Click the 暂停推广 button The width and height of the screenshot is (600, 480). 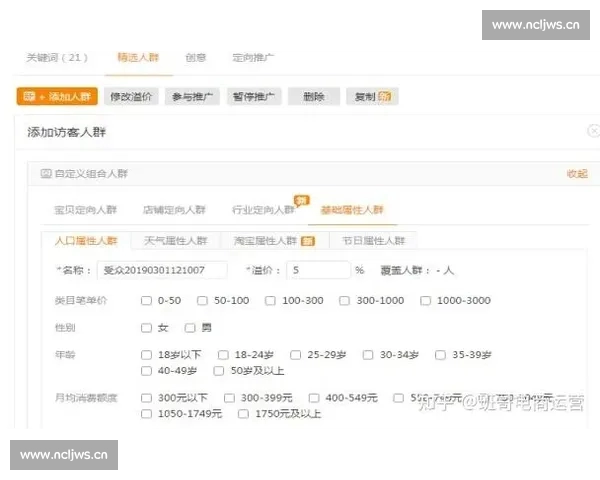pyautogui.click(x=254, y=96)
